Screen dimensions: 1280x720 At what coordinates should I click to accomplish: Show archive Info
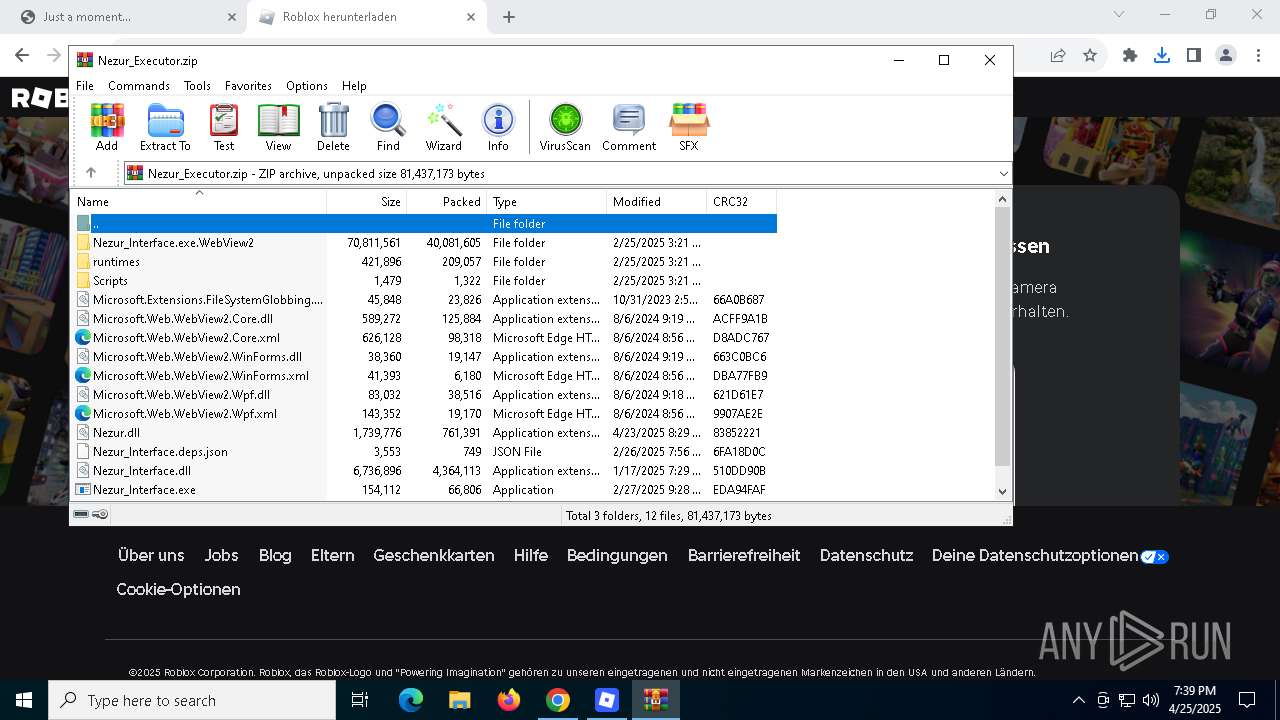[x=498, y=127]
